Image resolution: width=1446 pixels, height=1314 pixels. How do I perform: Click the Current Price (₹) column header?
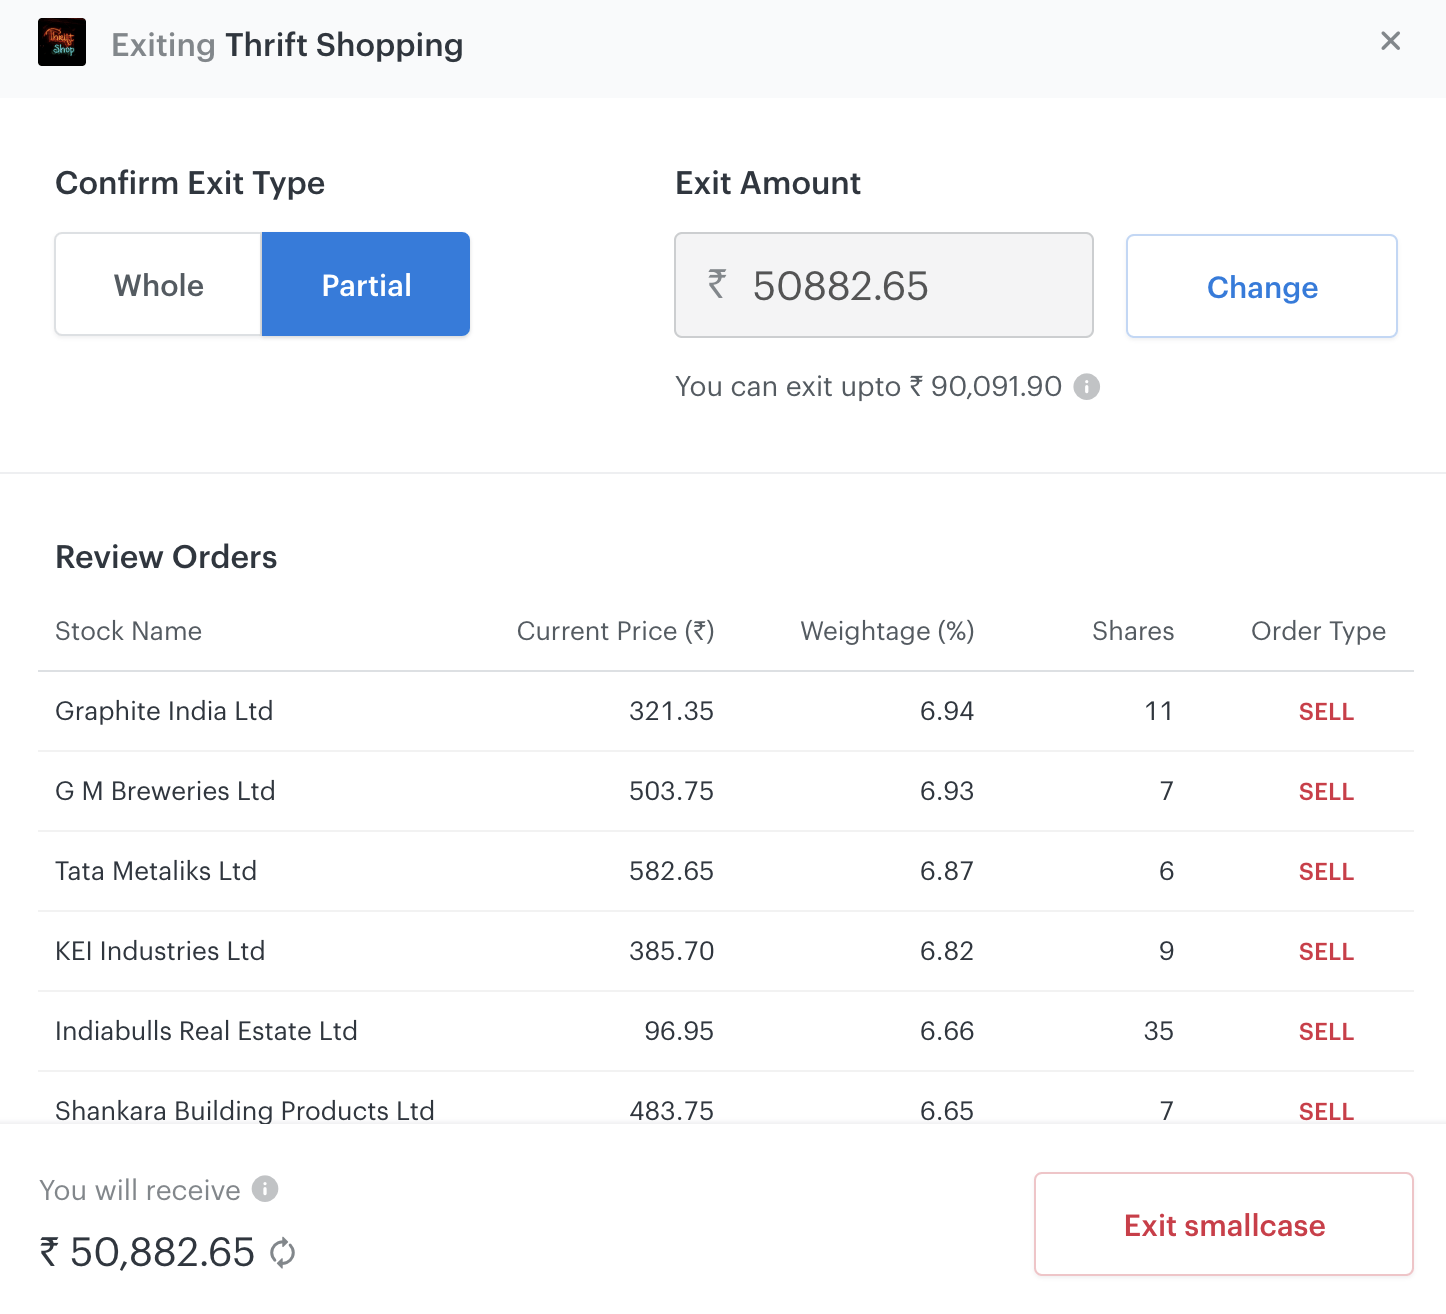(615, 631)
